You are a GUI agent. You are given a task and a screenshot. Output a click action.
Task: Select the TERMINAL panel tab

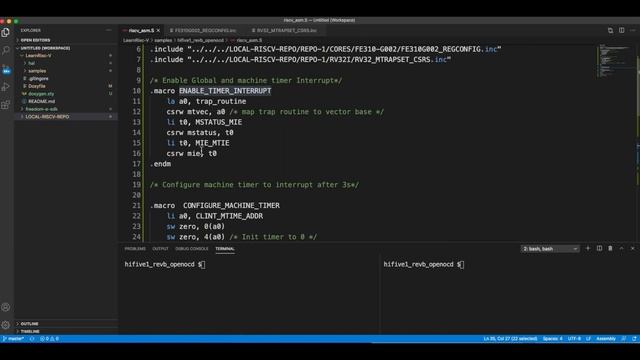225,249
